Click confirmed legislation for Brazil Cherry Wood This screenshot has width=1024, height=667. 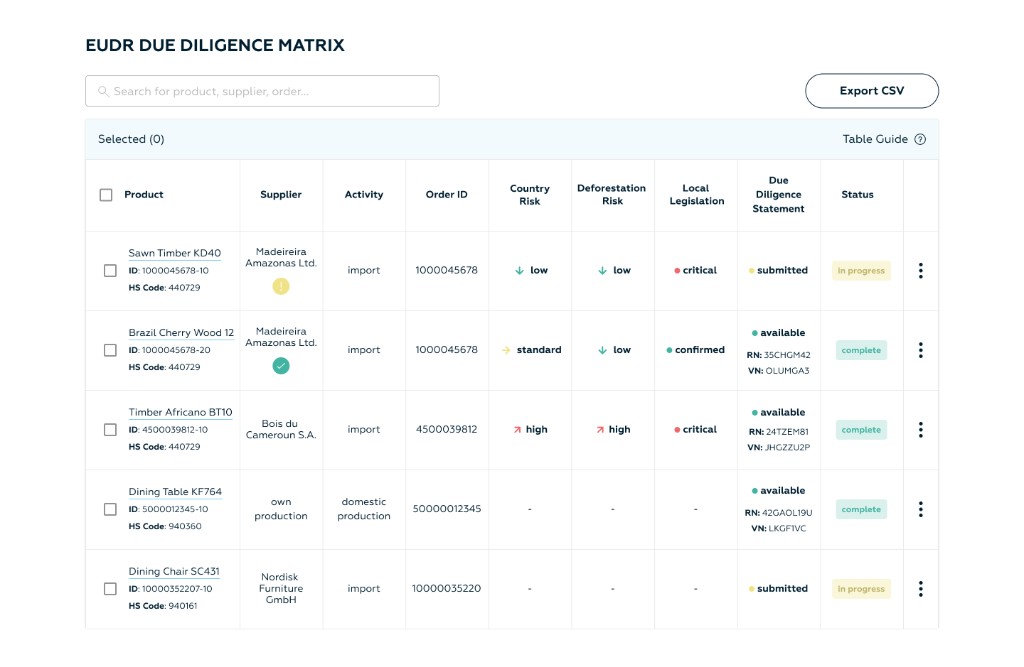[x=696, y=350]
